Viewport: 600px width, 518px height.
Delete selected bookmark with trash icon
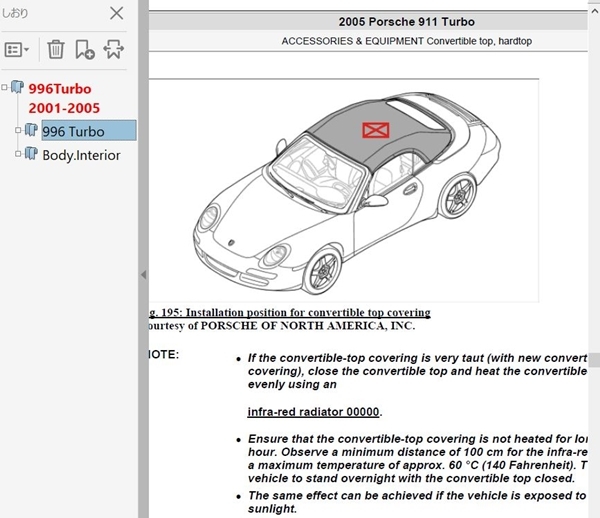click(55, 49)
